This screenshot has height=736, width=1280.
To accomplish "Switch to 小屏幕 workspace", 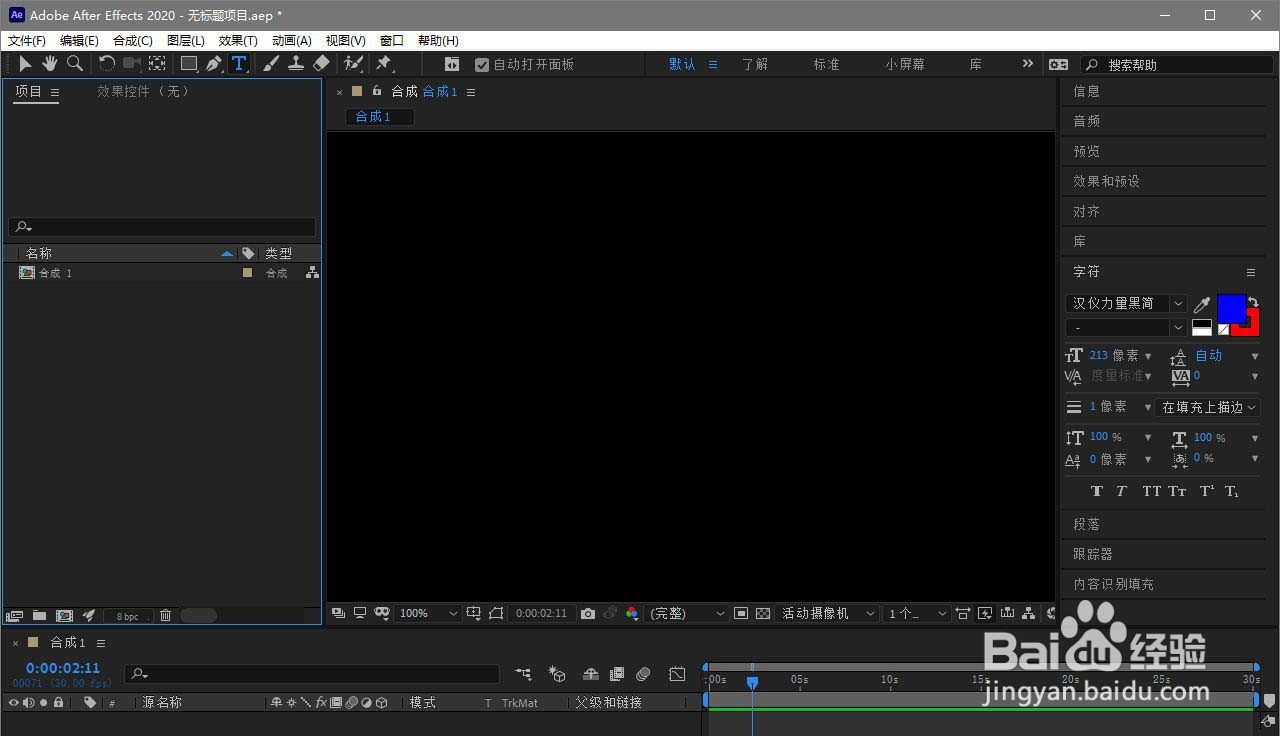I will point(905,64).
